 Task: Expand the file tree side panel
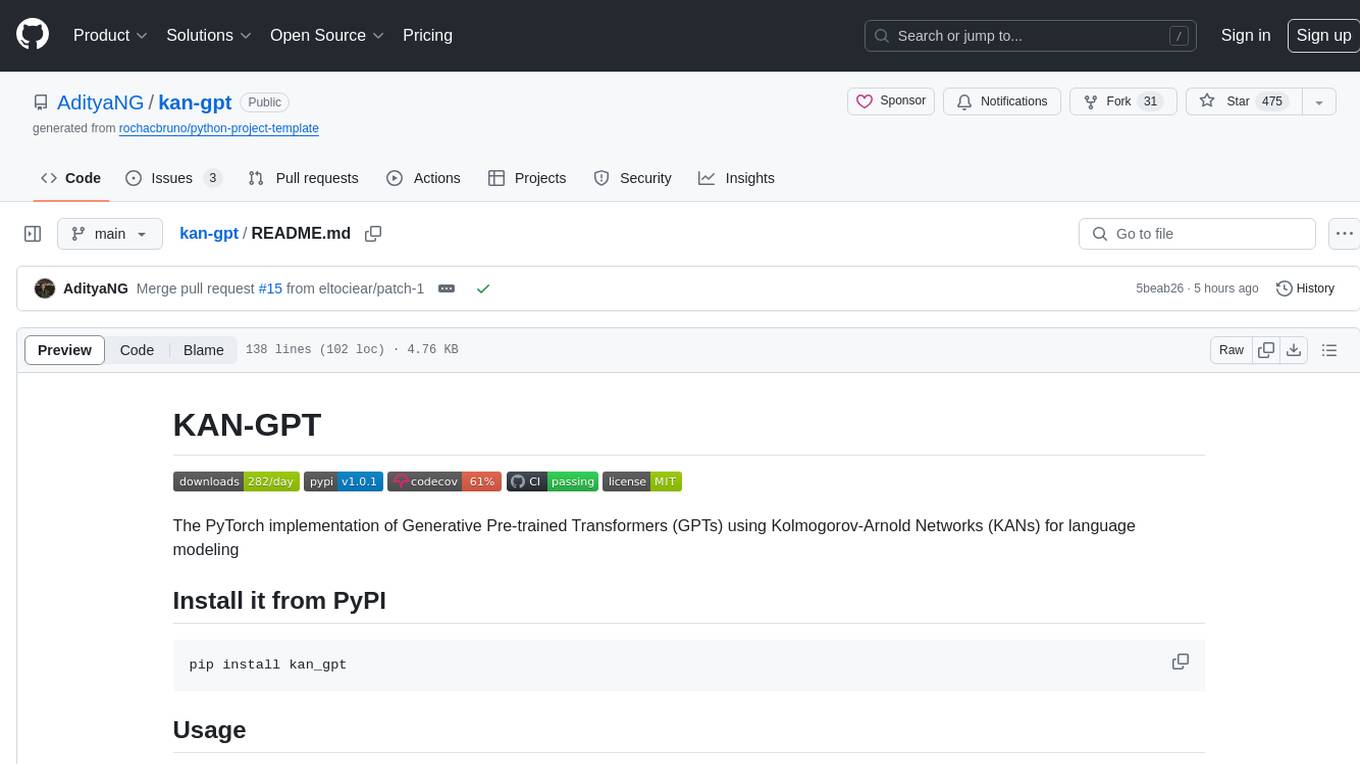pyautogui.click(x=33, y=234)
